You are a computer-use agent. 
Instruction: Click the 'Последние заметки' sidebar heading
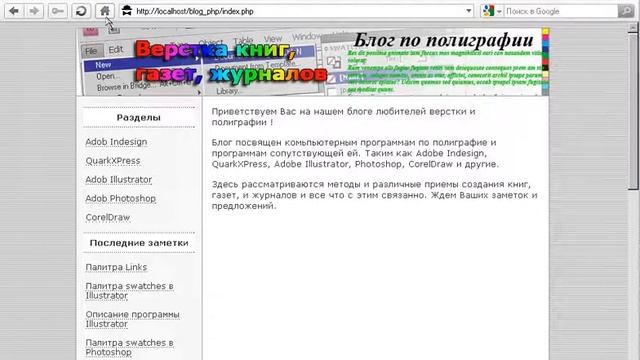[x=139, y=243]
